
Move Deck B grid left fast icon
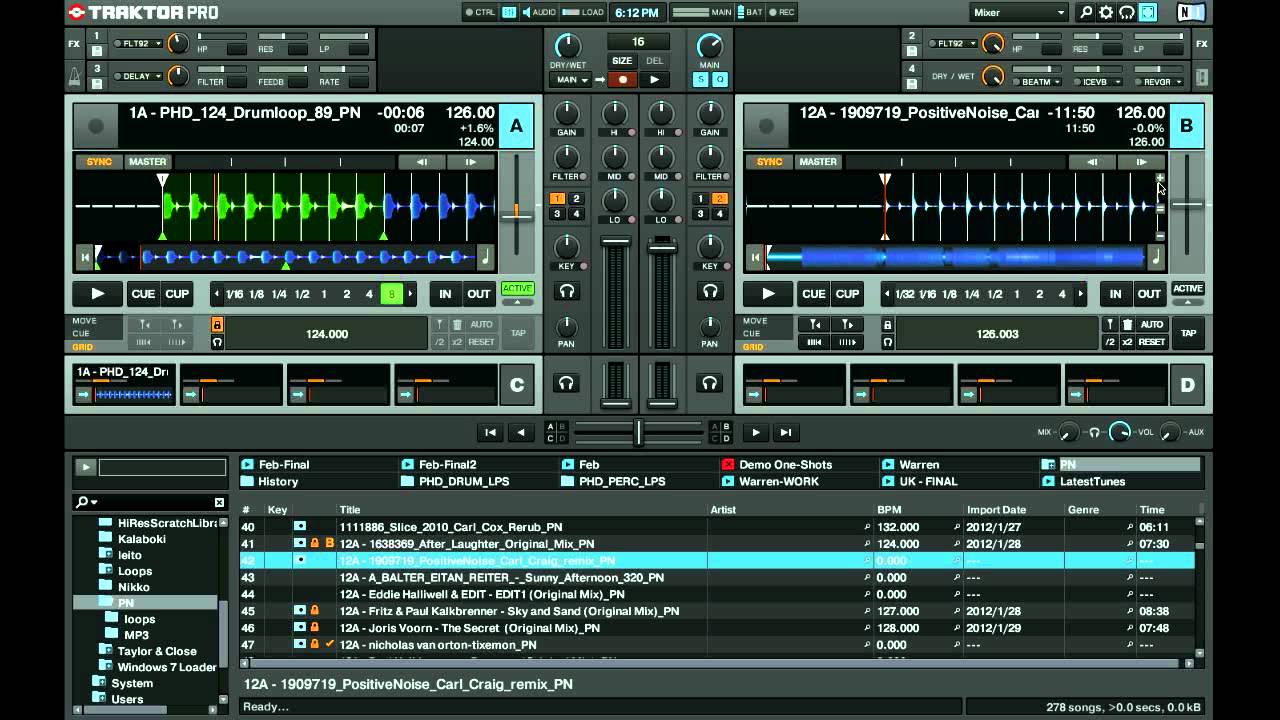[815, 342]
